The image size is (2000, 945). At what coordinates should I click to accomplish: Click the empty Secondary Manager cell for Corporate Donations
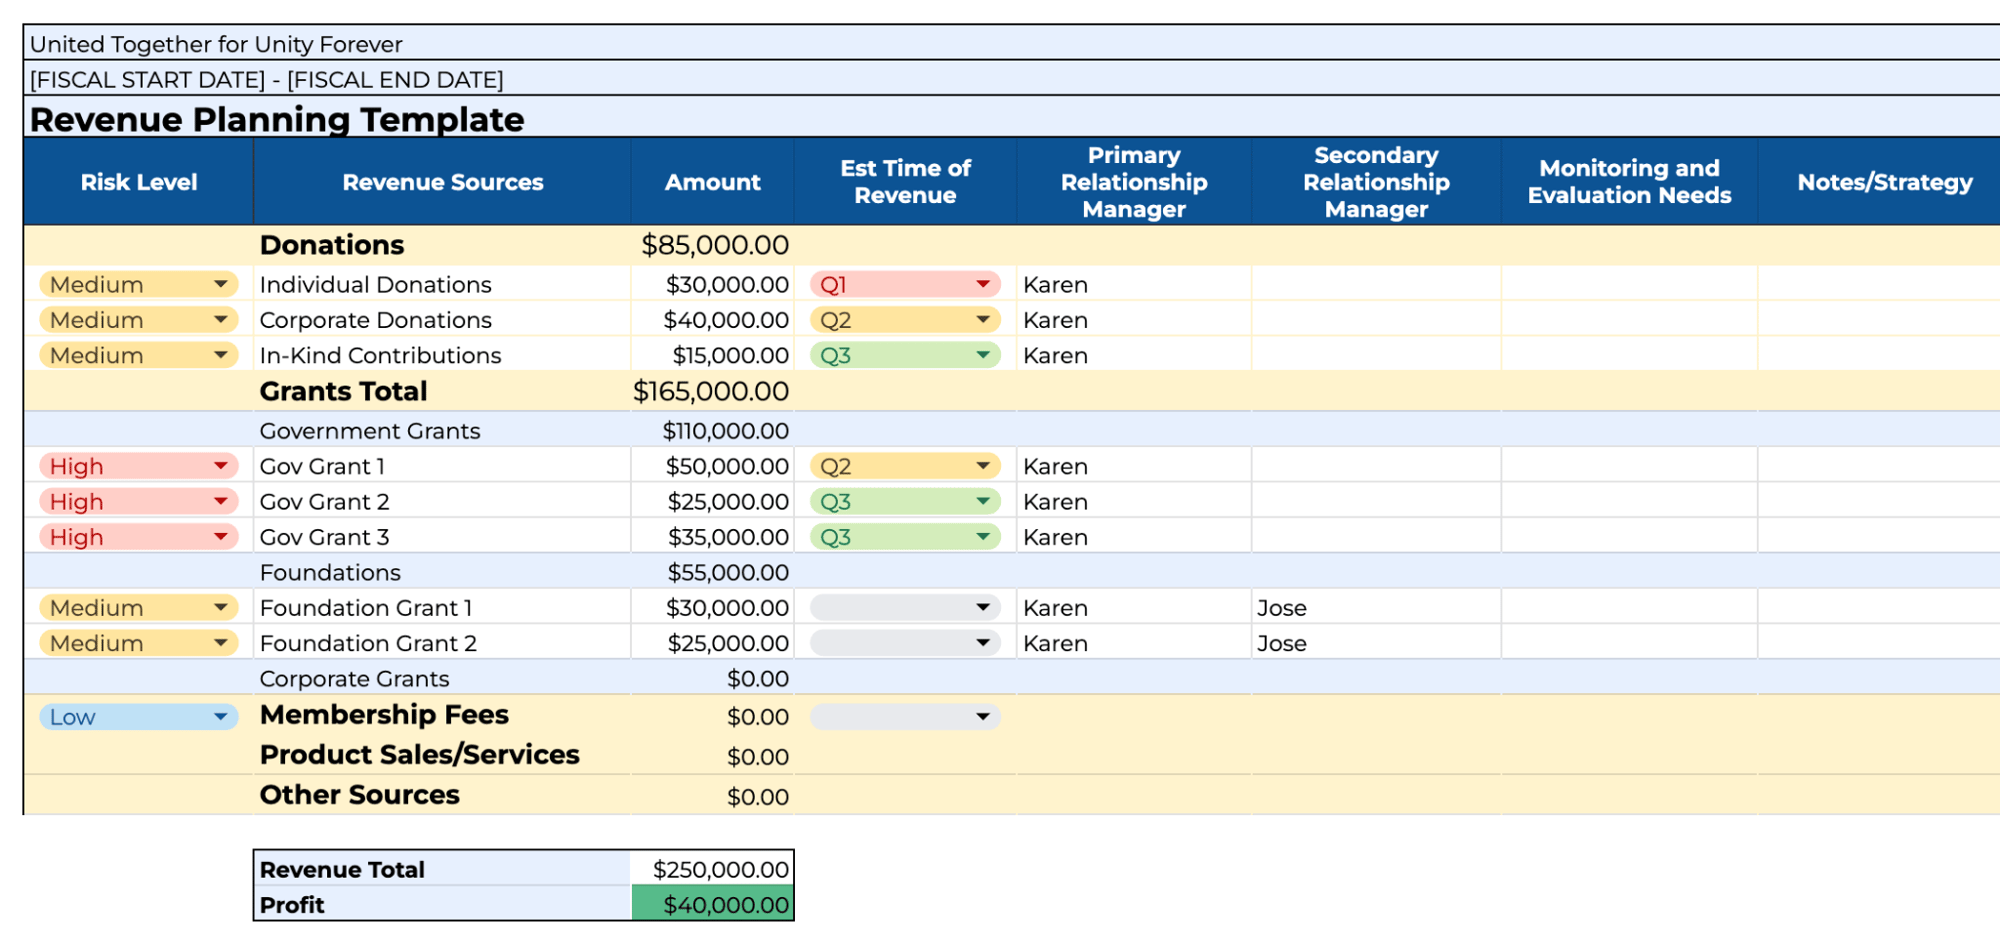(x=1376, y=320)
